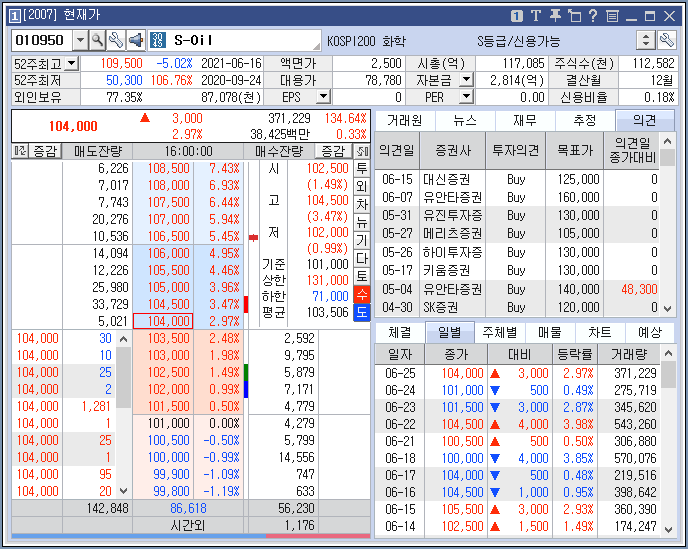Click the right 증감 button by 매수잔량

point(333,151)
